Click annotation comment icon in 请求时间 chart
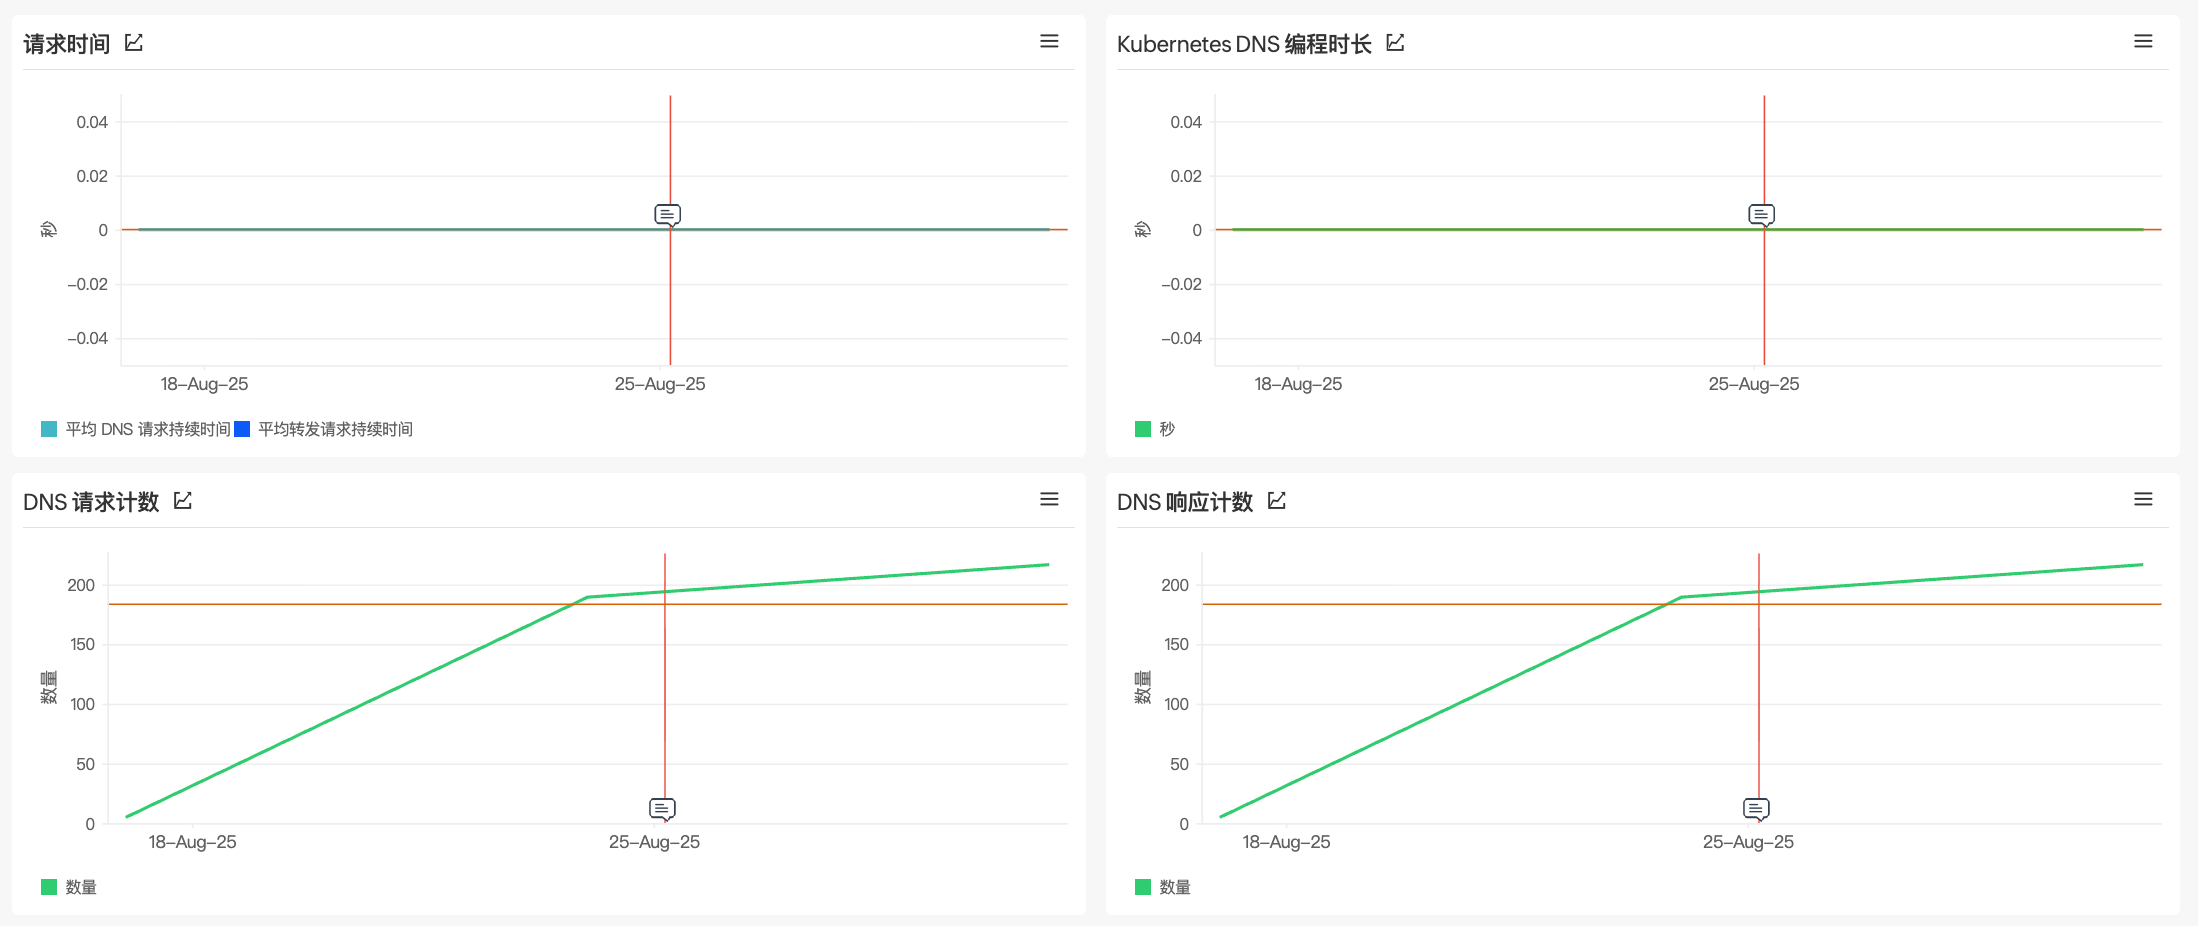Screen dimensions: 2198x926 pyautogui.click(x=667, y=214)
